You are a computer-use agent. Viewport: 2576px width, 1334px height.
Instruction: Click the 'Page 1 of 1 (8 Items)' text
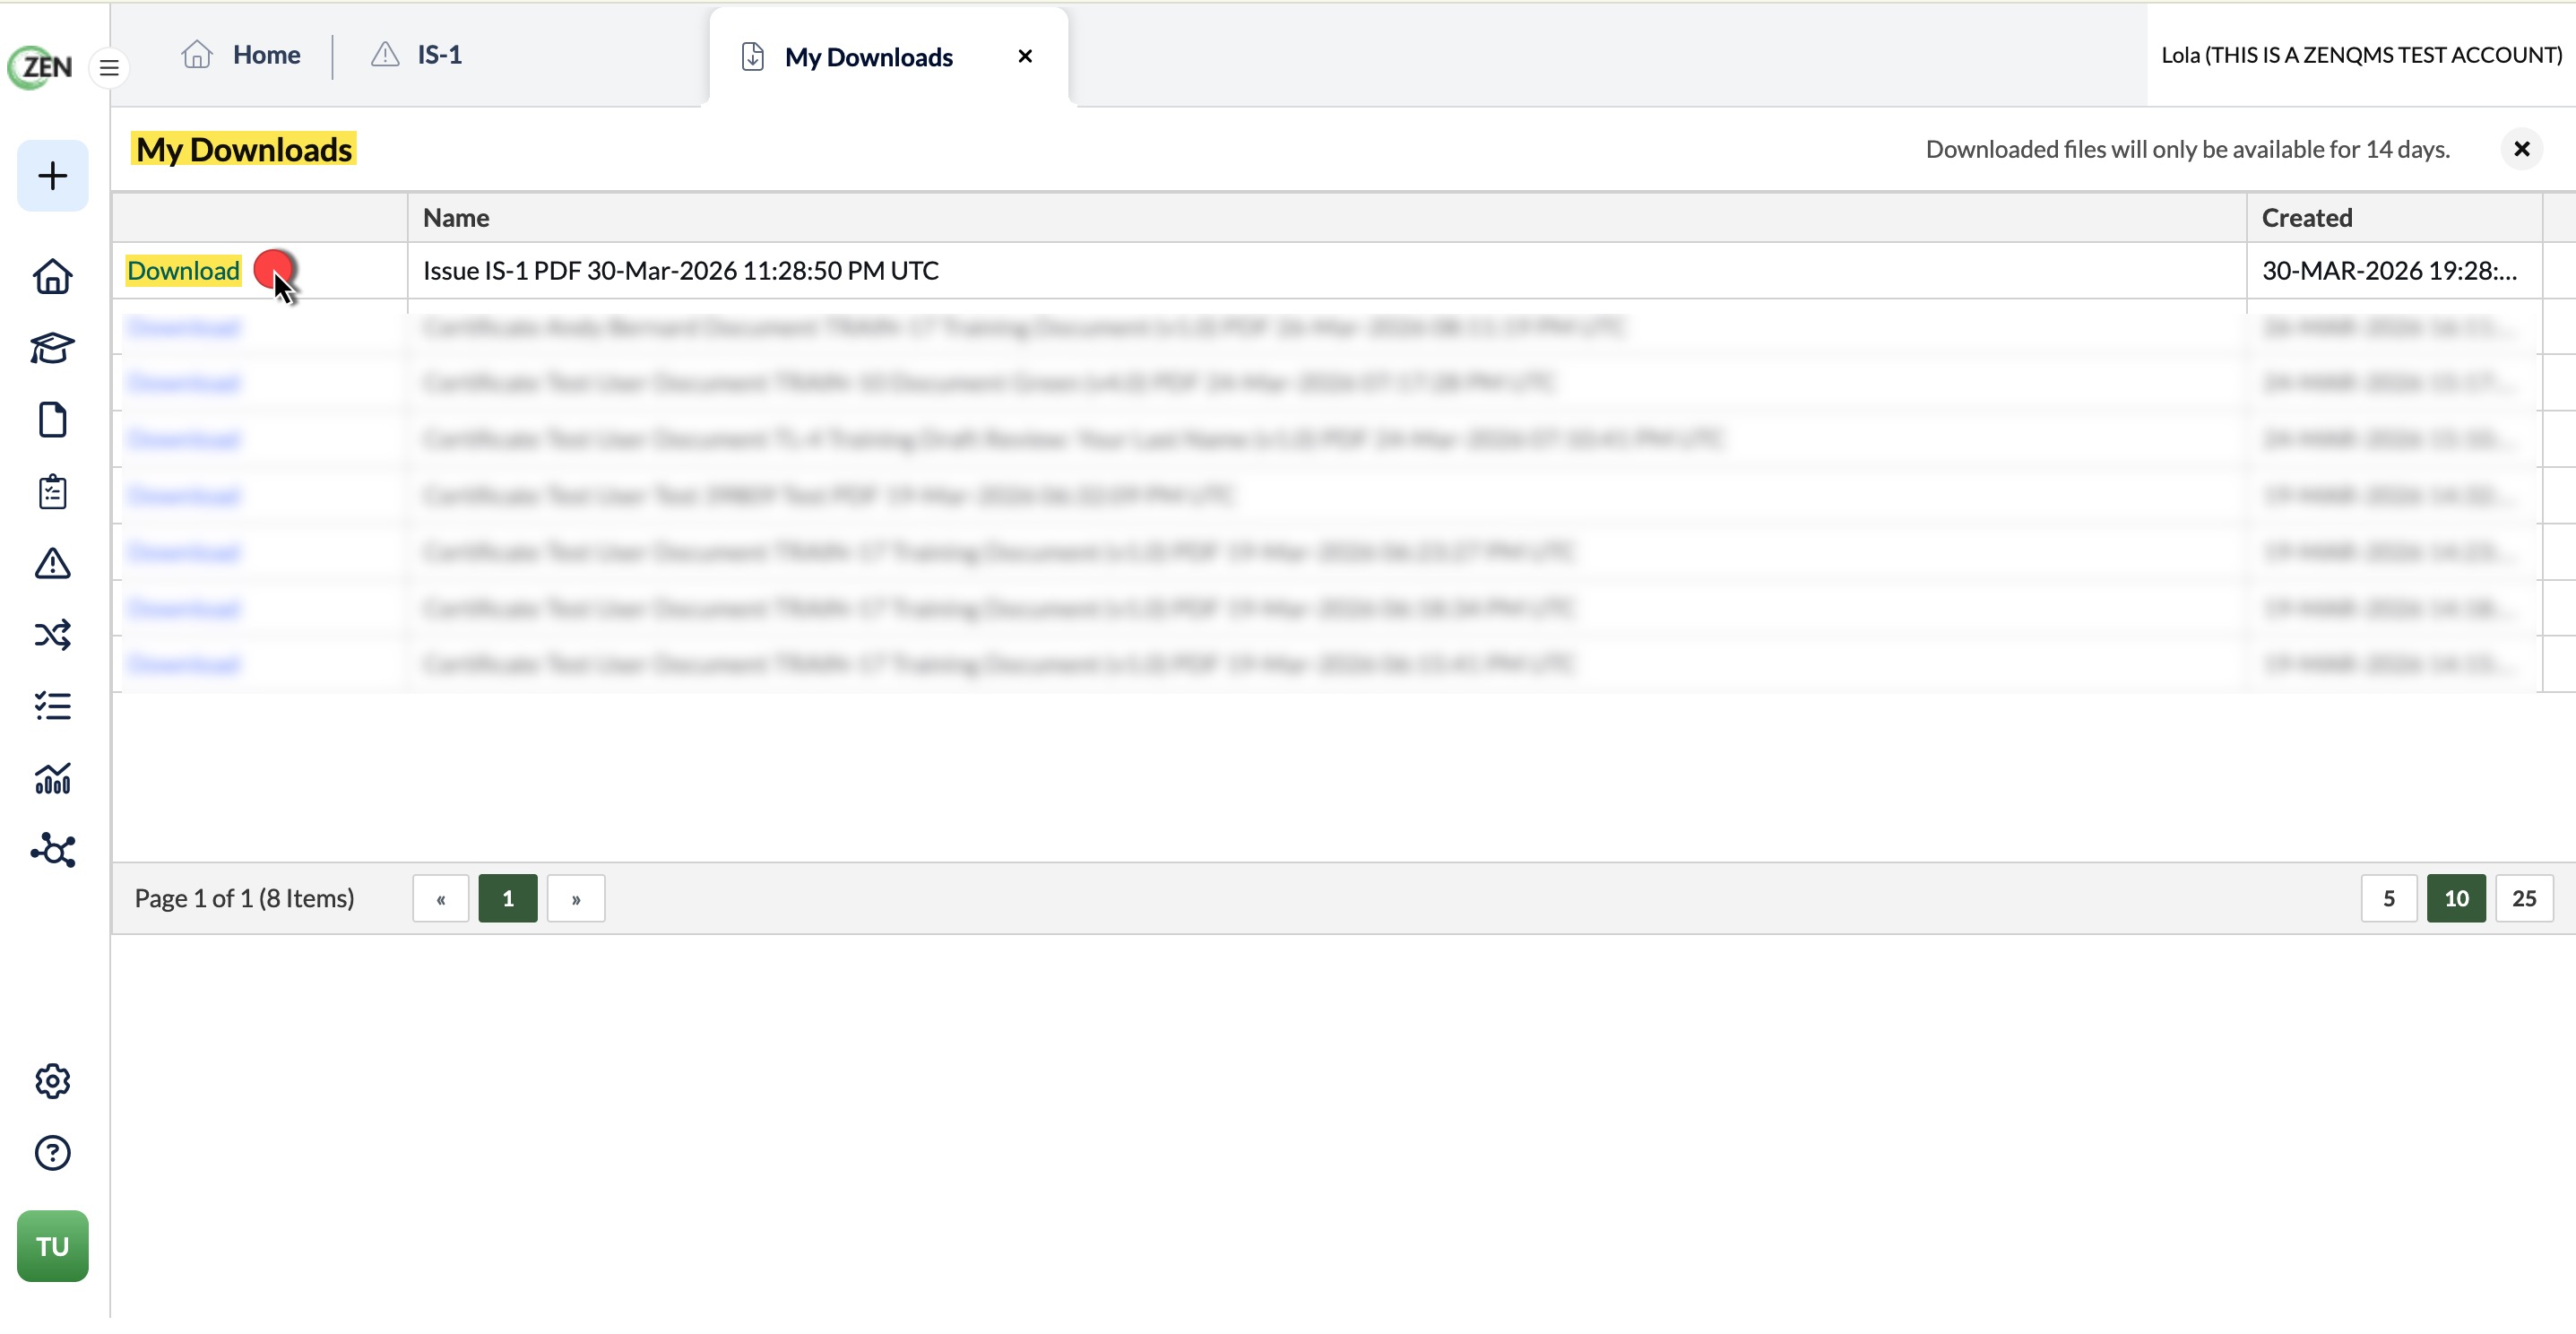coord(244,899)
